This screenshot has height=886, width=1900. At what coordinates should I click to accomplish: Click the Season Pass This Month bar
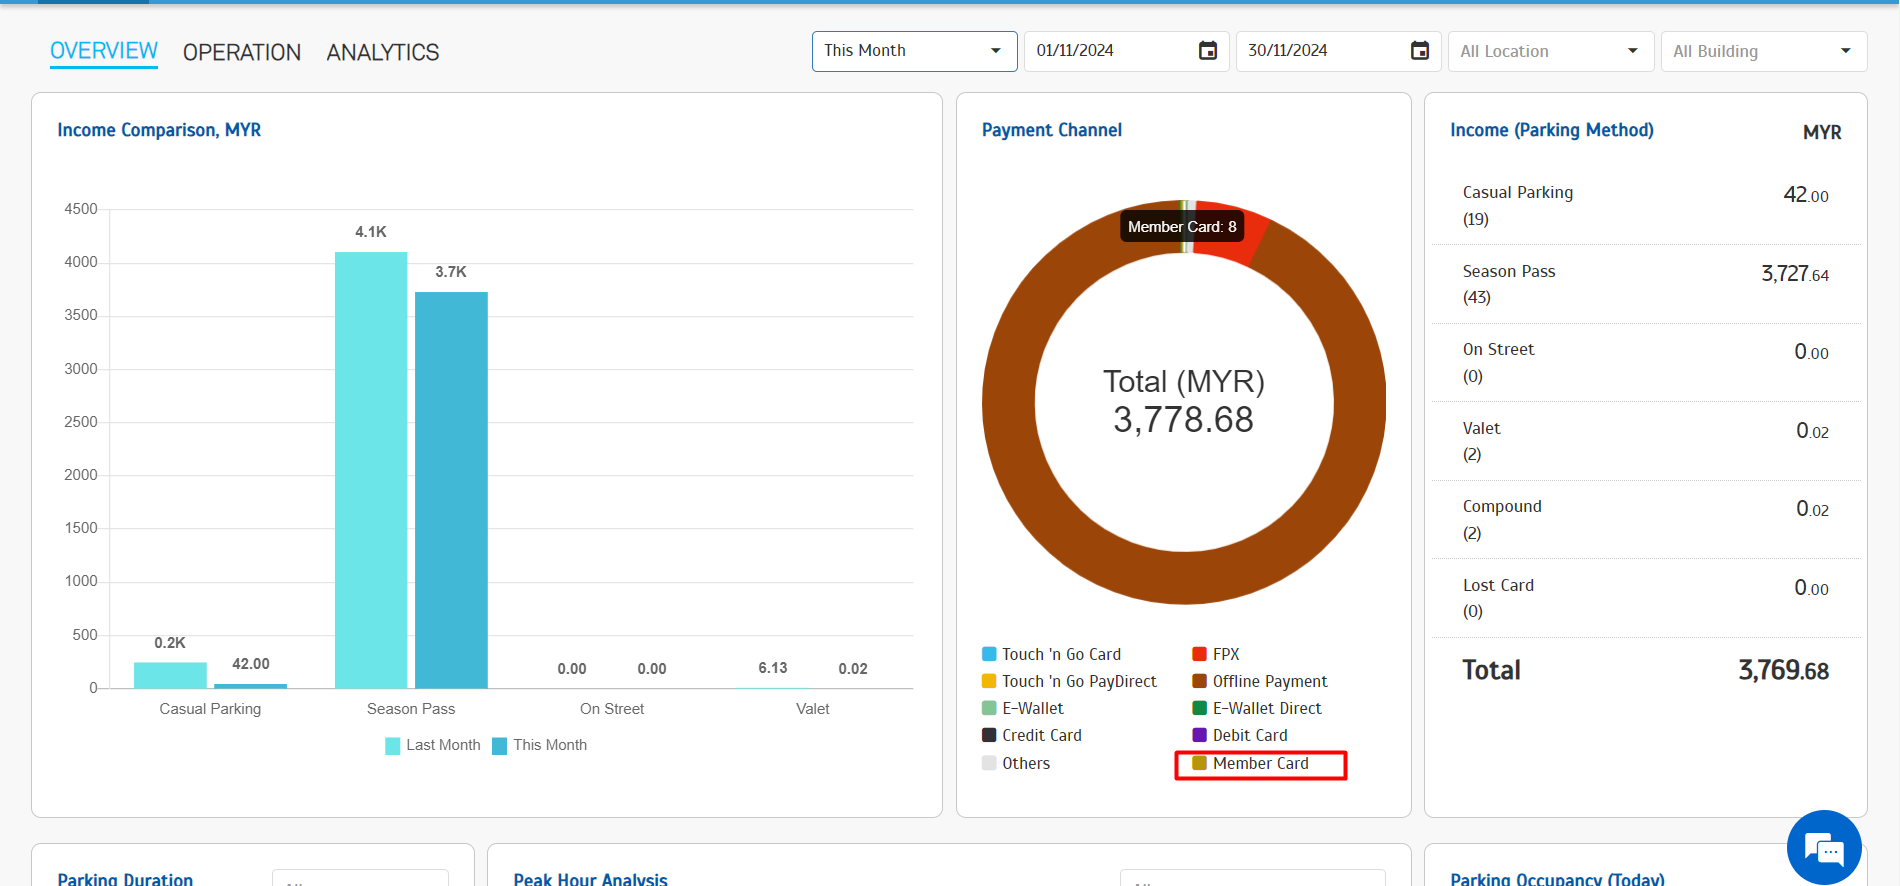point(451,490)
